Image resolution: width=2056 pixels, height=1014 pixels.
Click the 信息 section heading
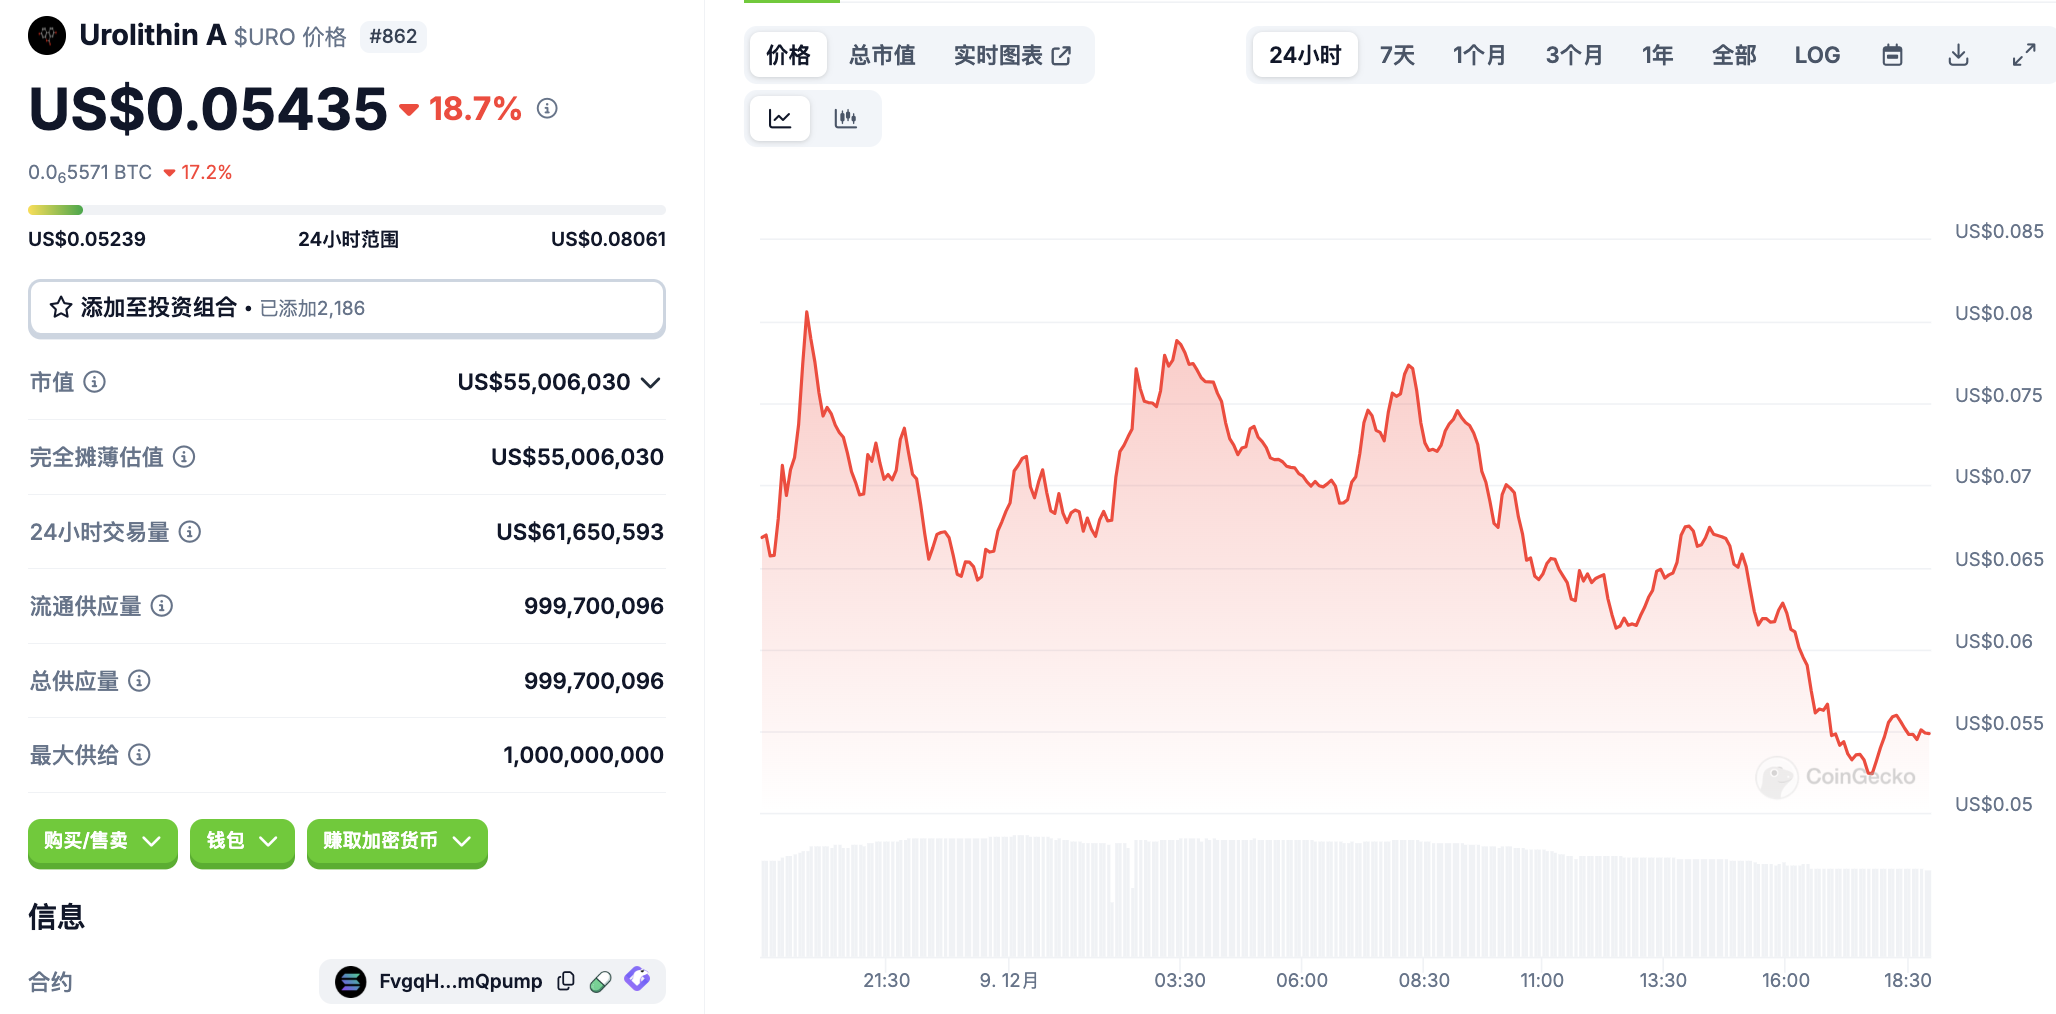[x=56, y=917]
